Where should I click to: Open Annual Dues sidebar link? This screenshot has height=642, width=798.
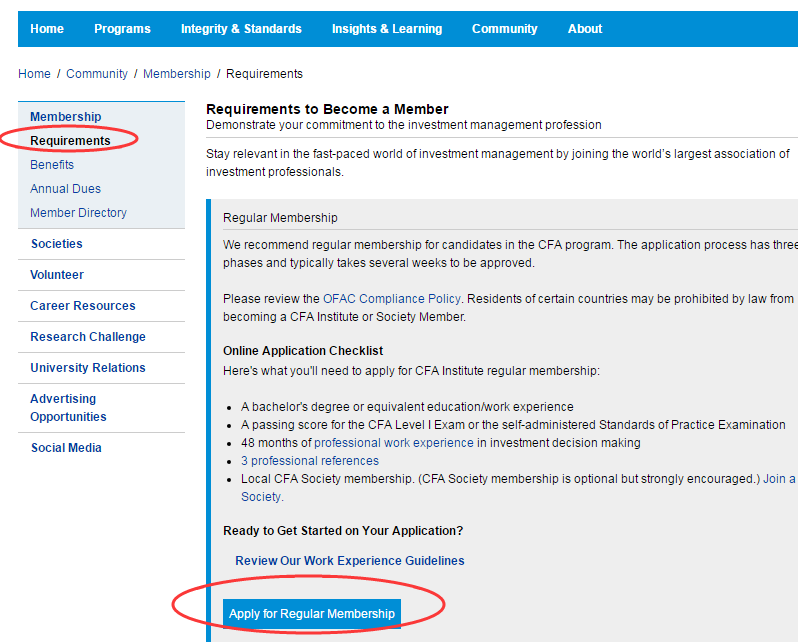point(65,189)
